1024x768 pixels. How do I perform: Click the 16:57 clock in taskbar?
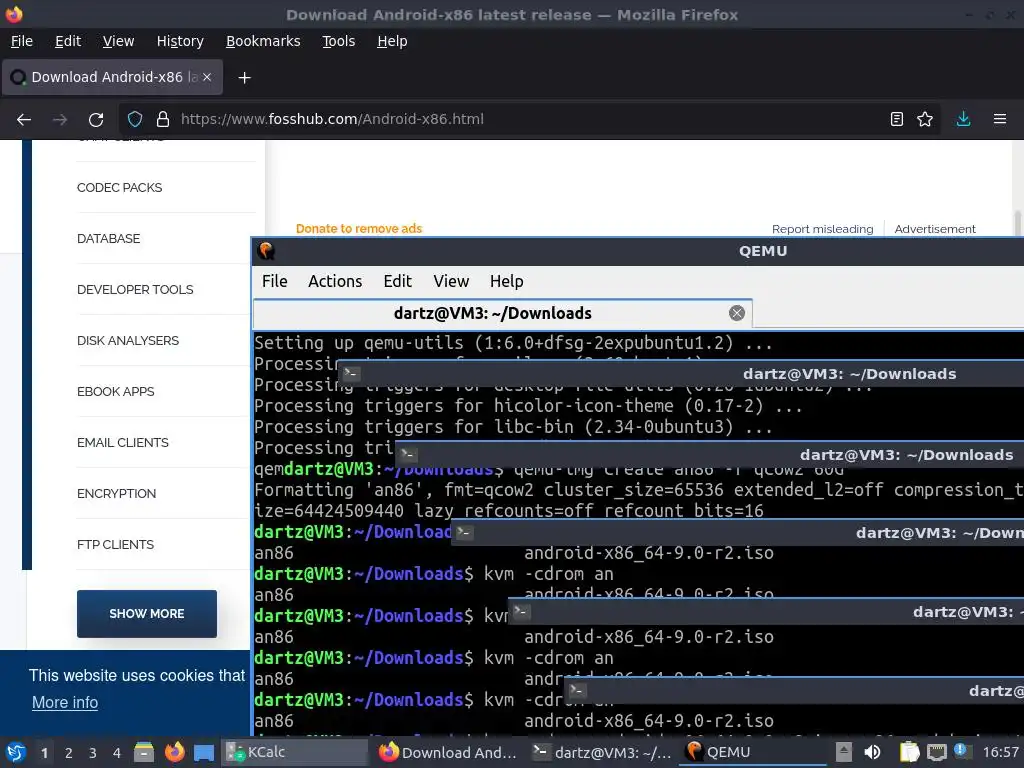pos(1000,753)
